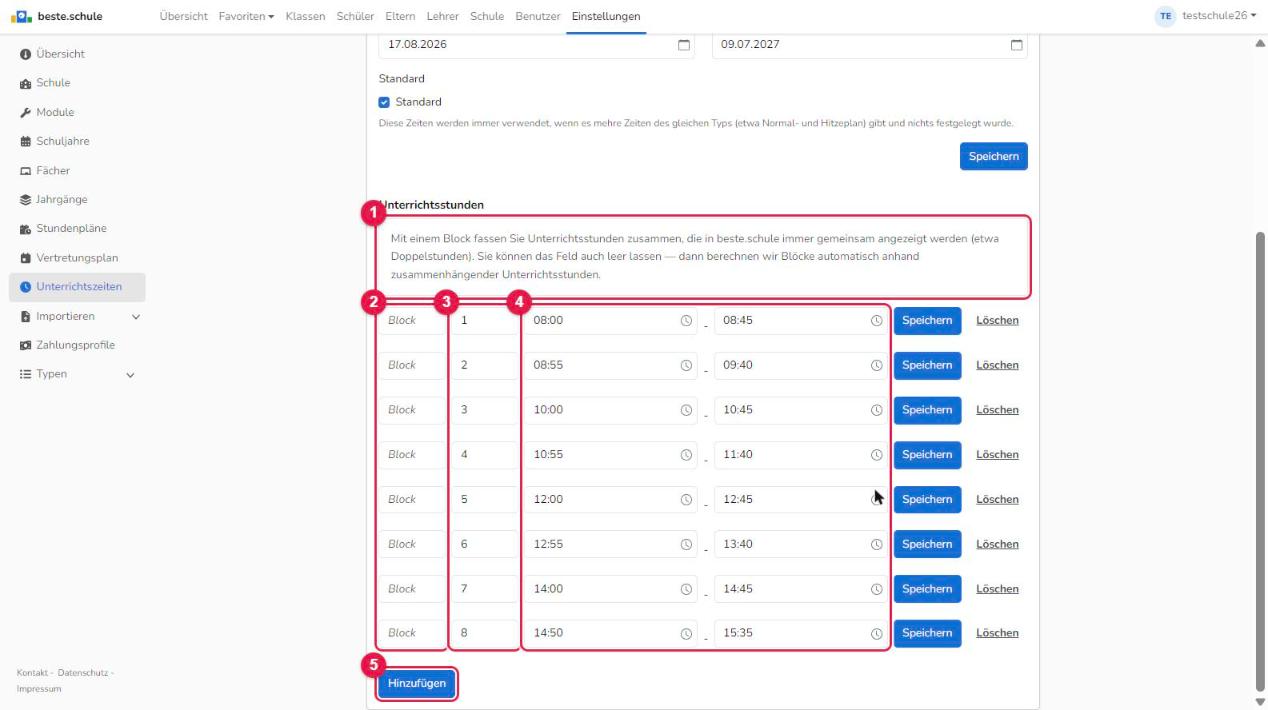Viewport: 1268px width, 710px height.
Task: Click the Jahrgänge layers icon
Action: 25,200
